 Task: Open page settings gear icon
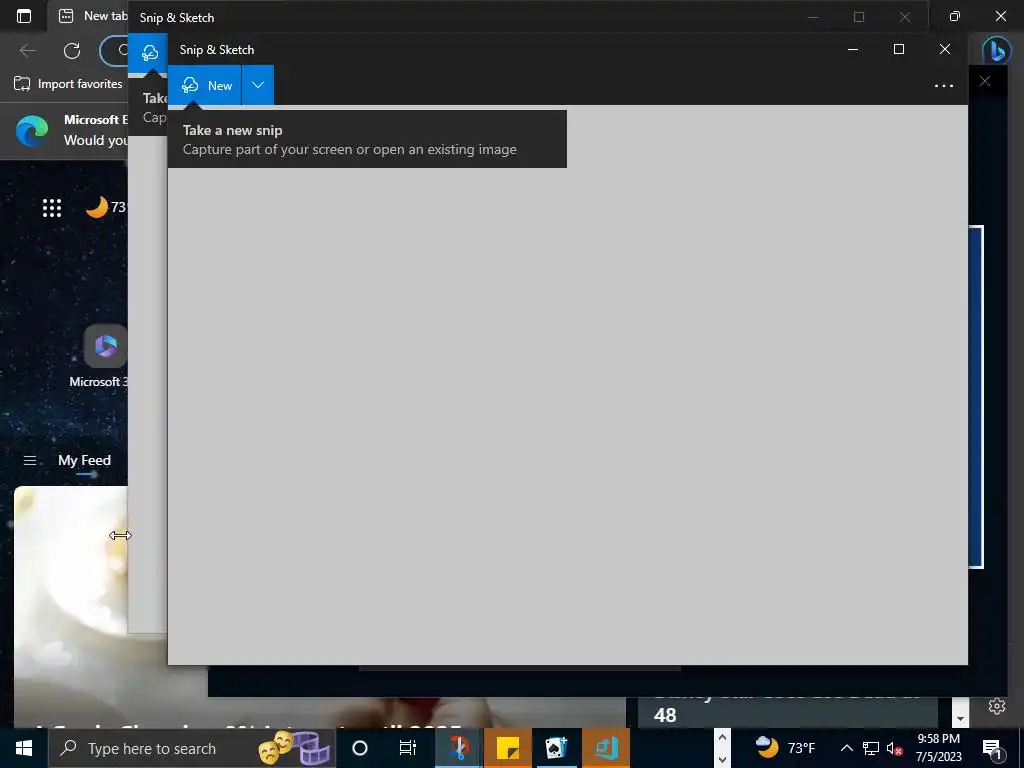point(997,706)
